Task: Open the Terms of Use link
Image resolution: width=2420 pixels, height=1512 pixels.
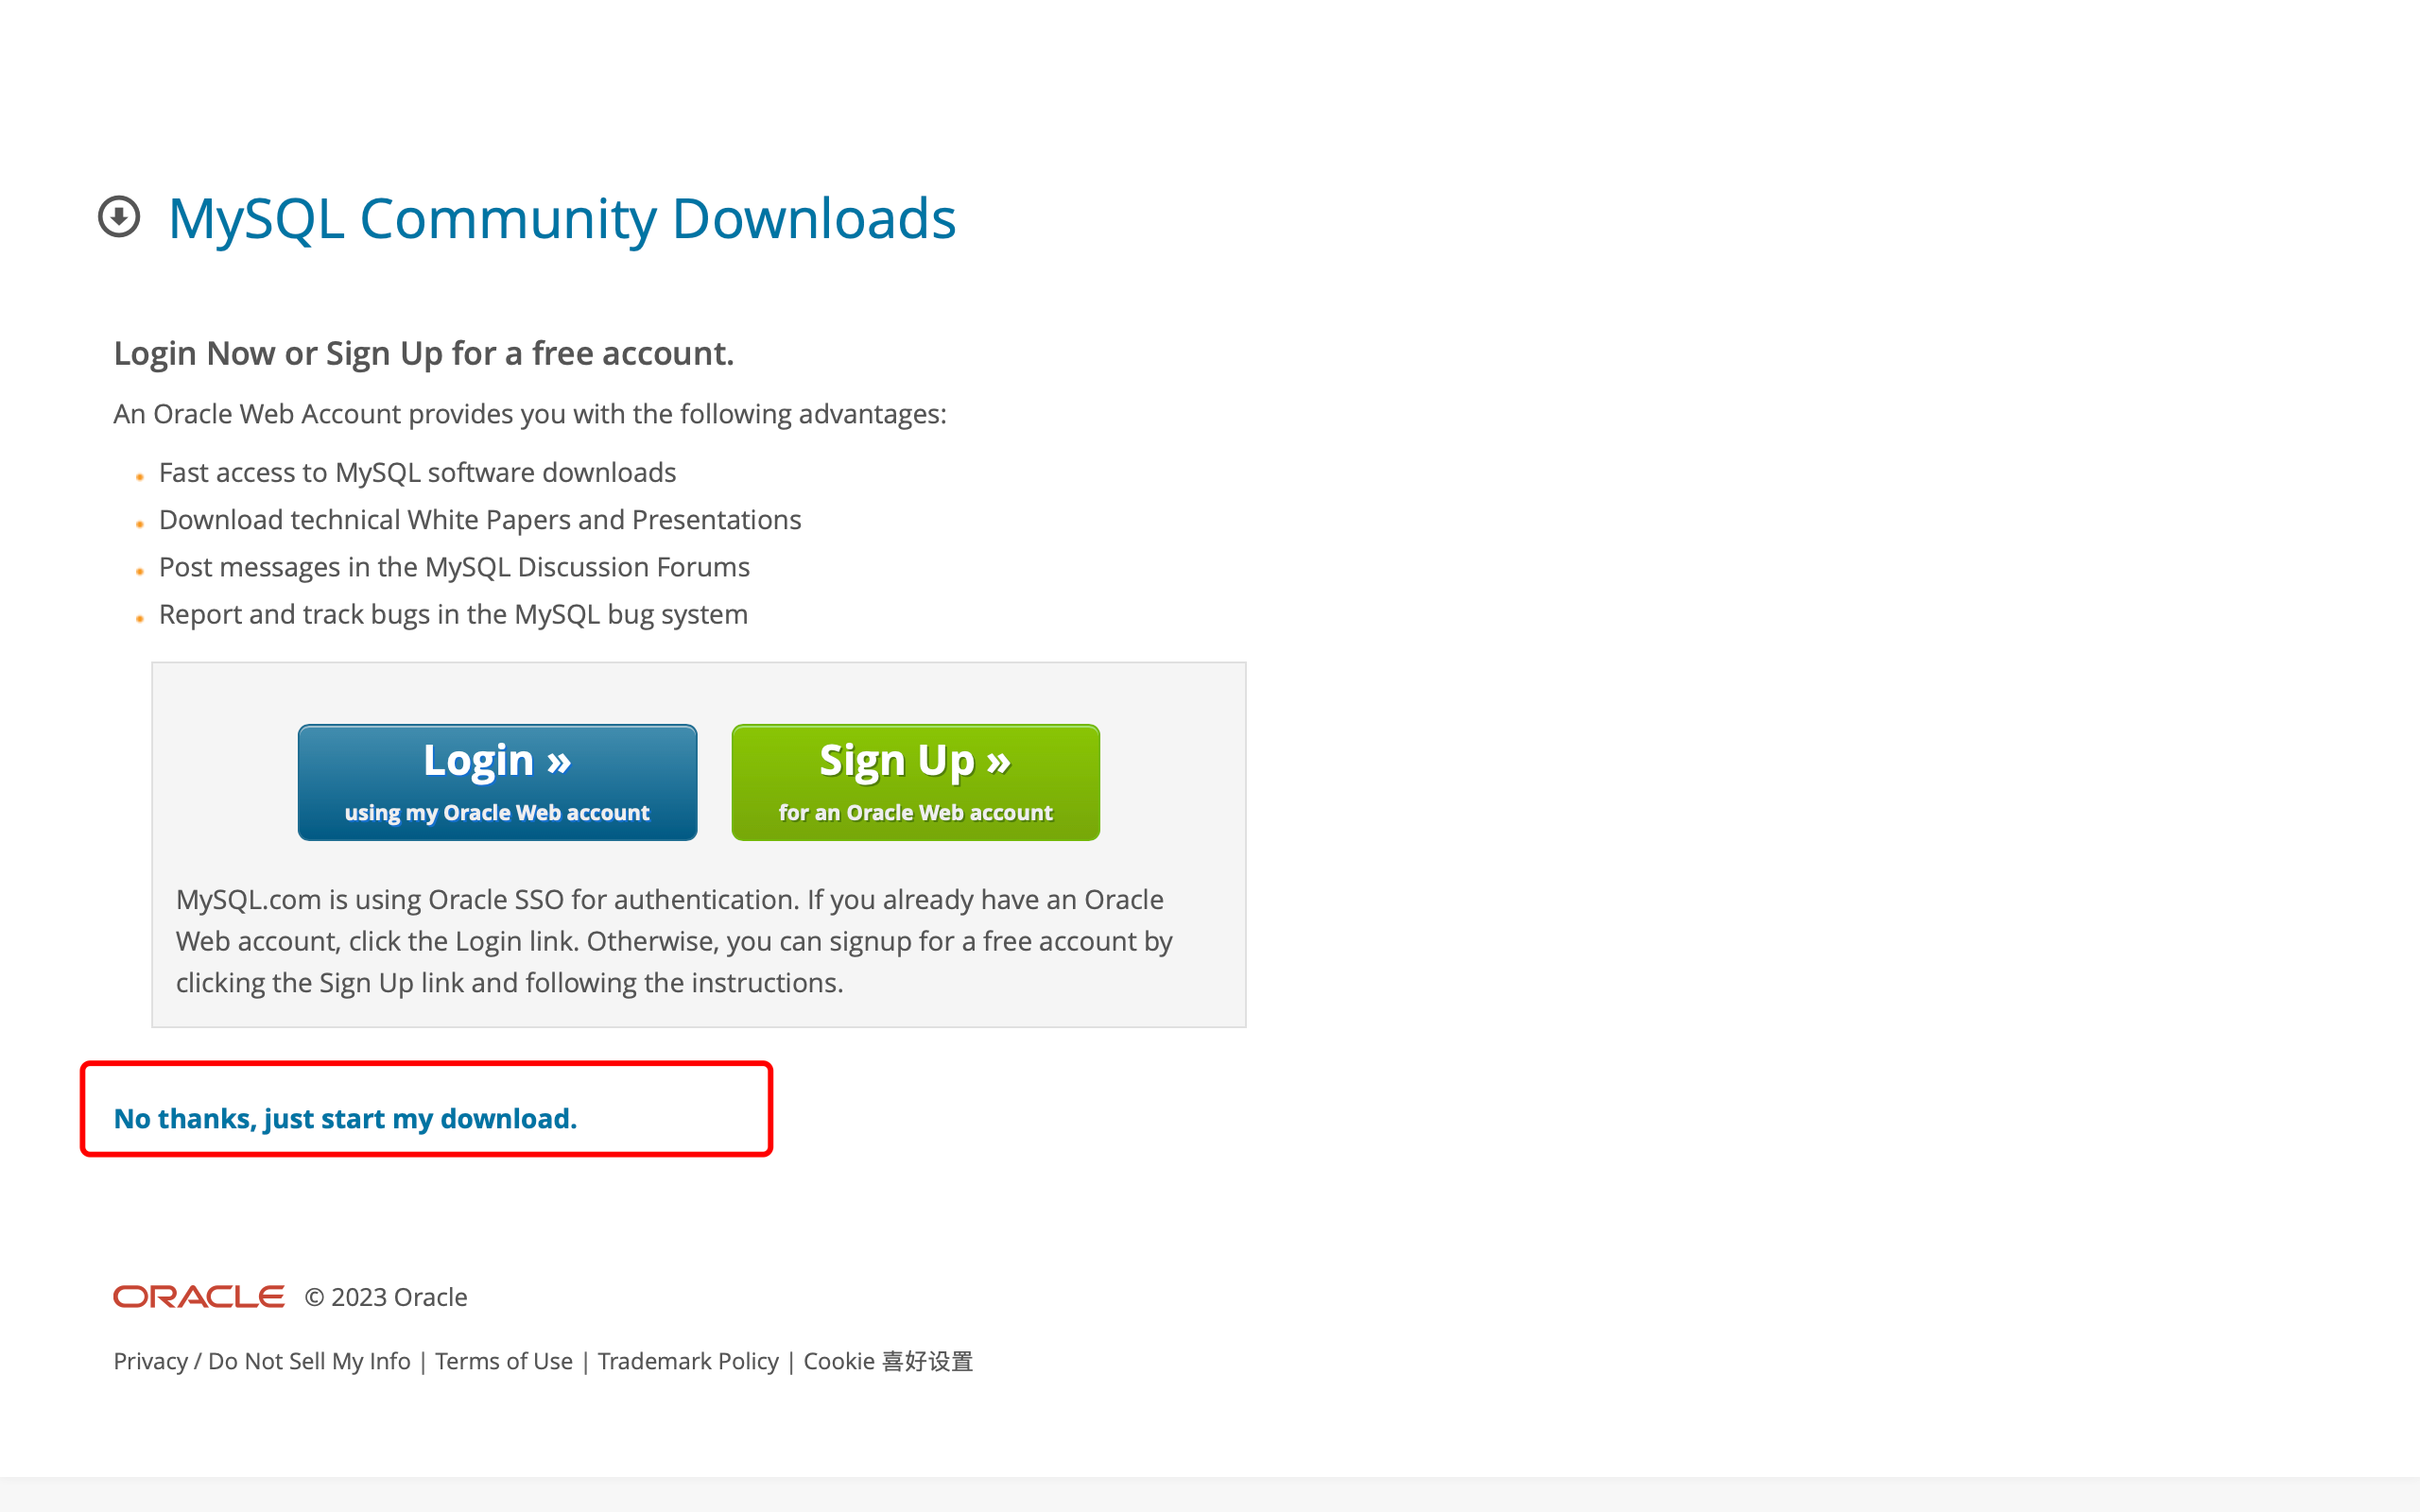Action: coord(504,1361)
